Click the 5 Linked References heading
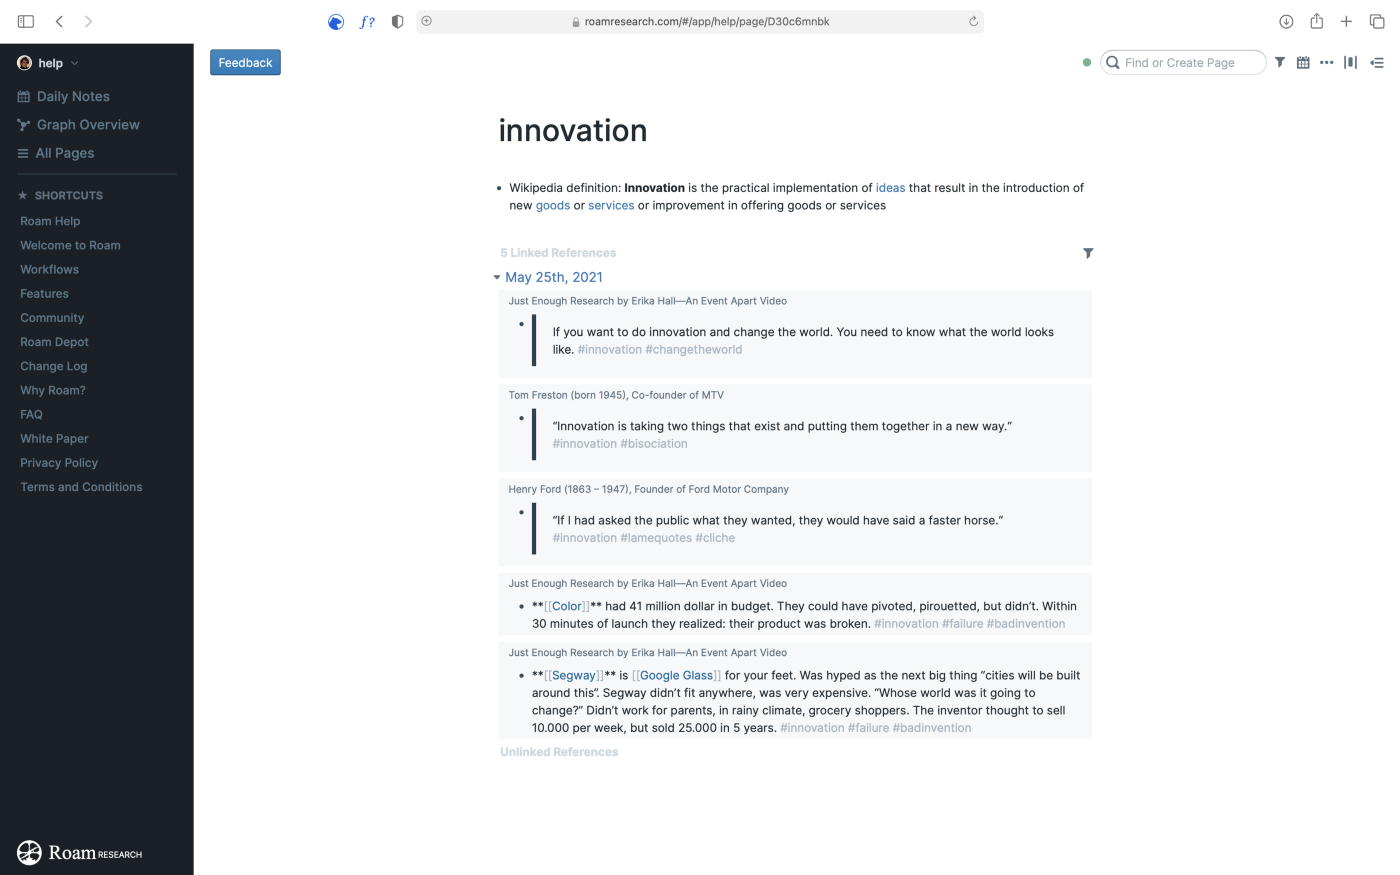1400x875 pixels. tap(558, 253)
